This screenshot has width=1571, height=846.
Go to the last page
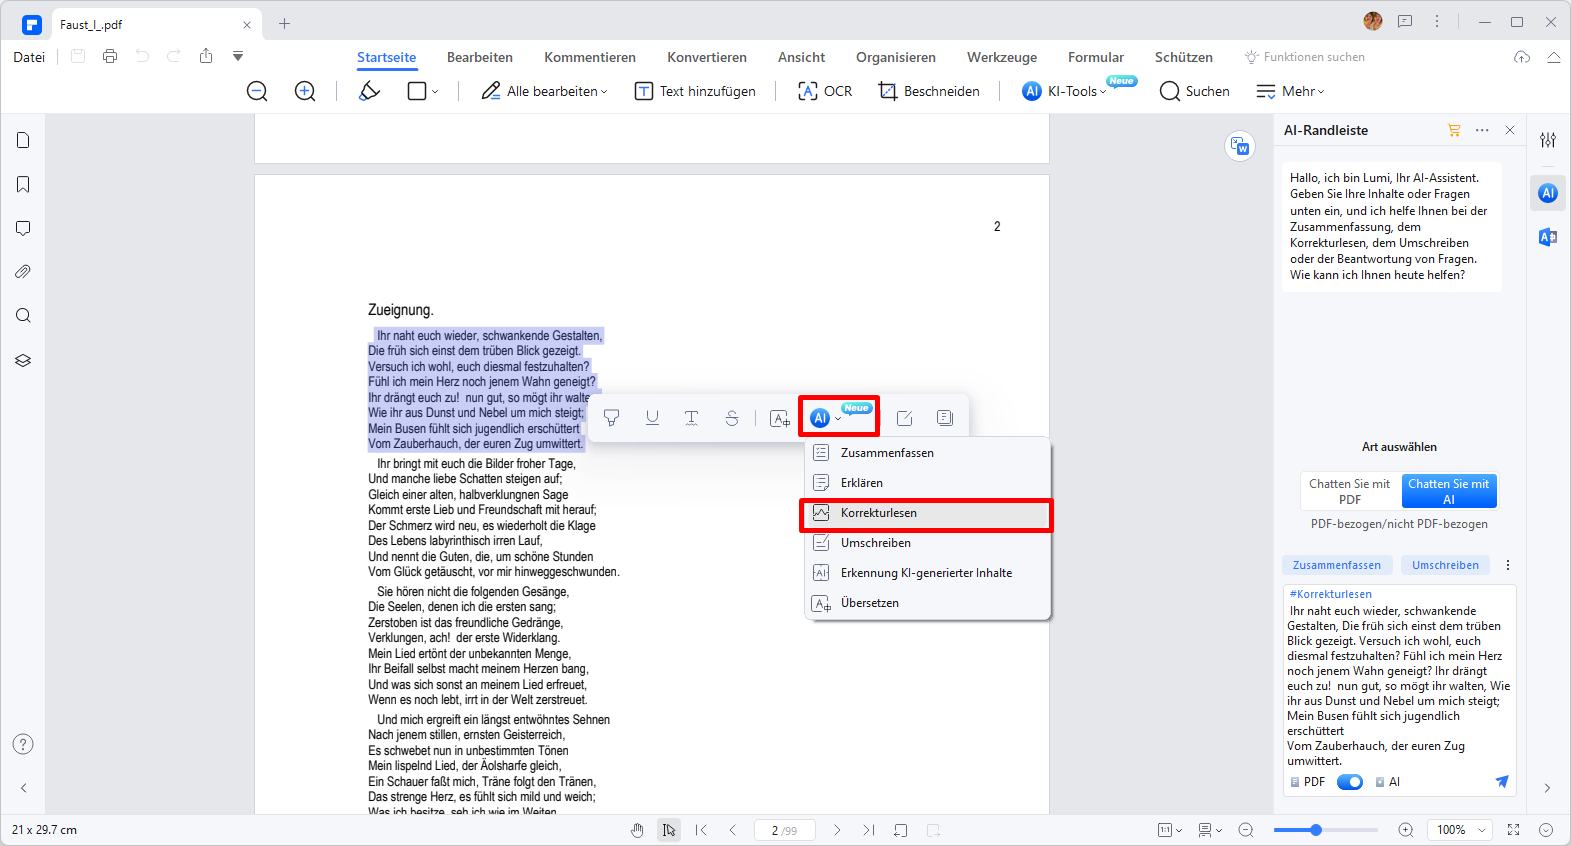(x=869, y=830)
